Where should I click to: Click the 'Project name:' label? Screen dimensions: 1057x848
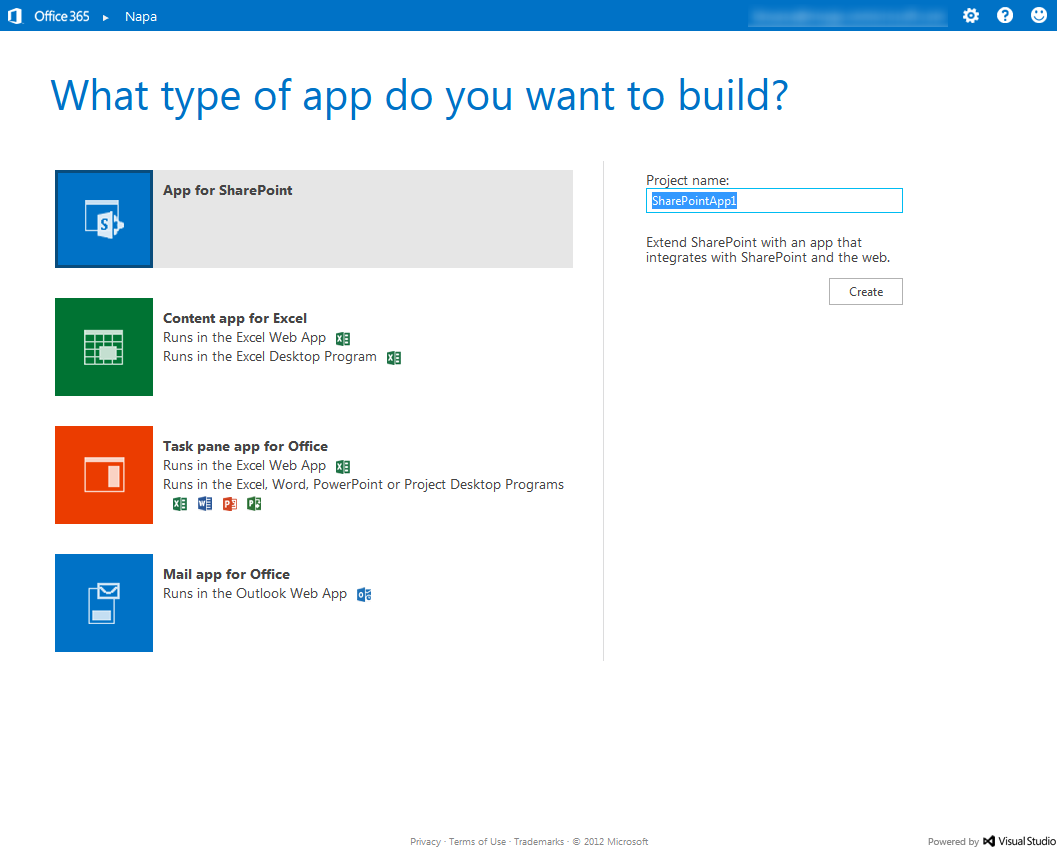coord(688,180)
